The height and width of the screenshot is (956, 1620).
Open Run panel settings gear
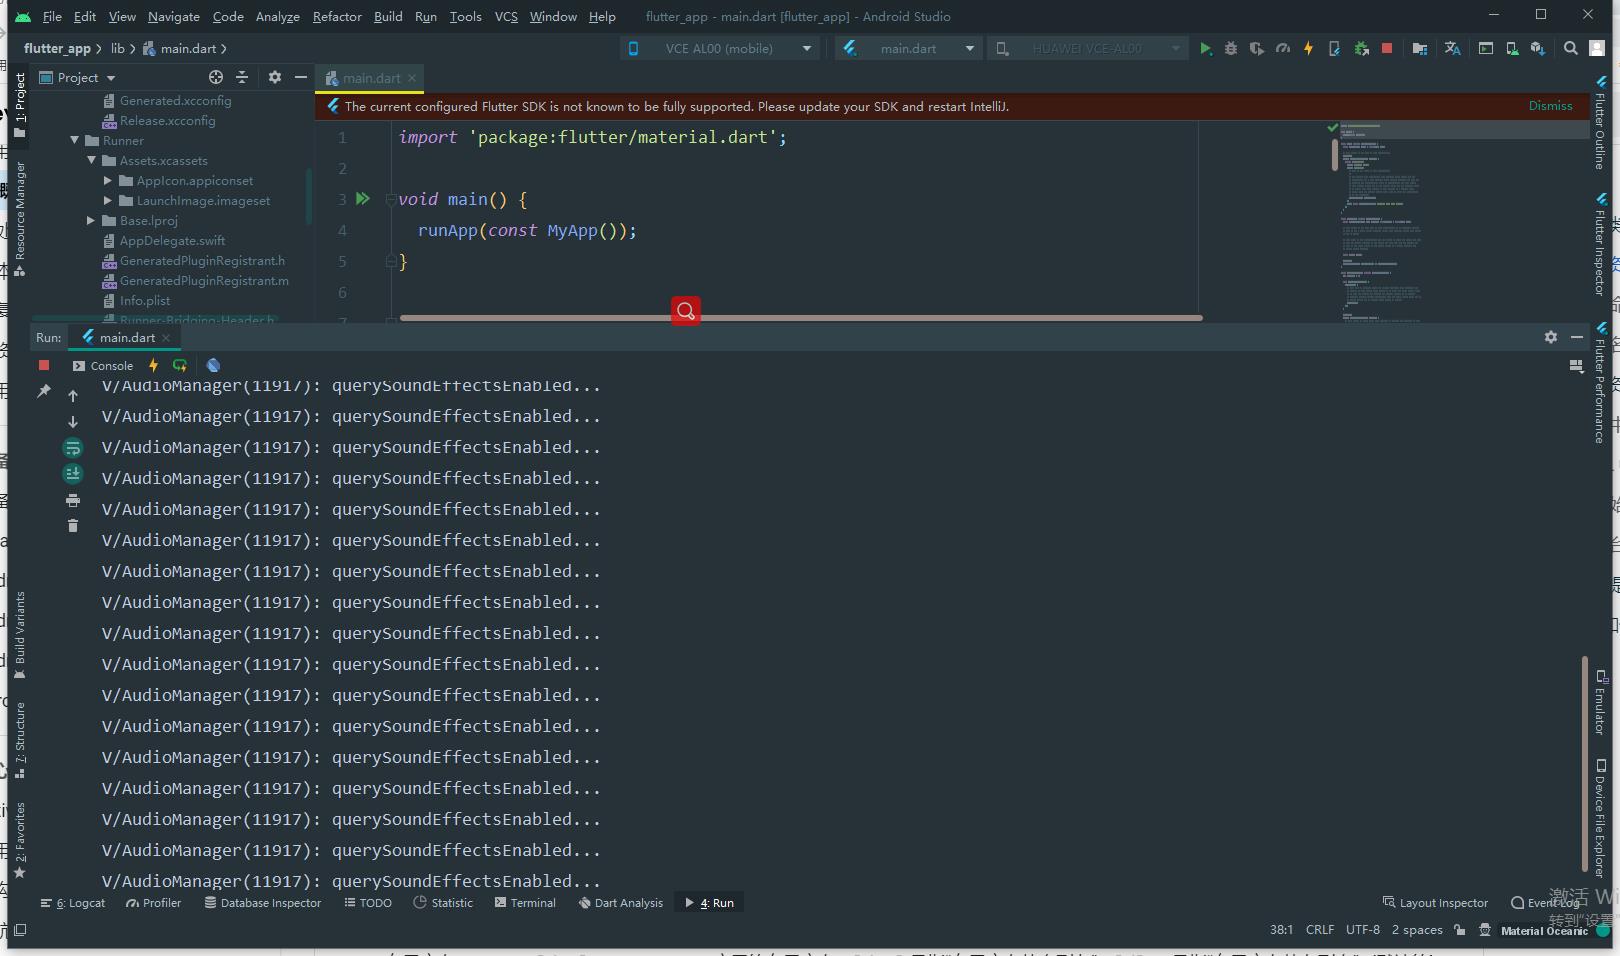(x=1551, y=338)
